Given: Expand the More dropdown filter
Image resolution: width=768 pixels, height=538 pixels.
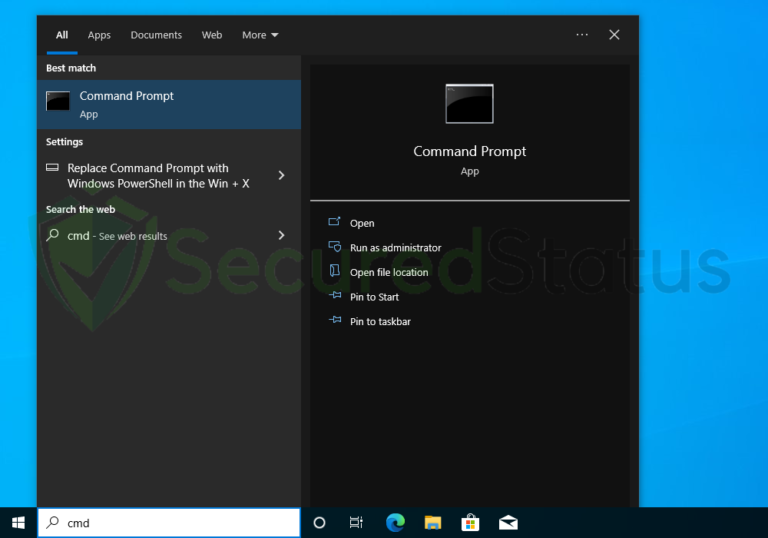Looking at the screenshot, I should [x=260, y=35].
